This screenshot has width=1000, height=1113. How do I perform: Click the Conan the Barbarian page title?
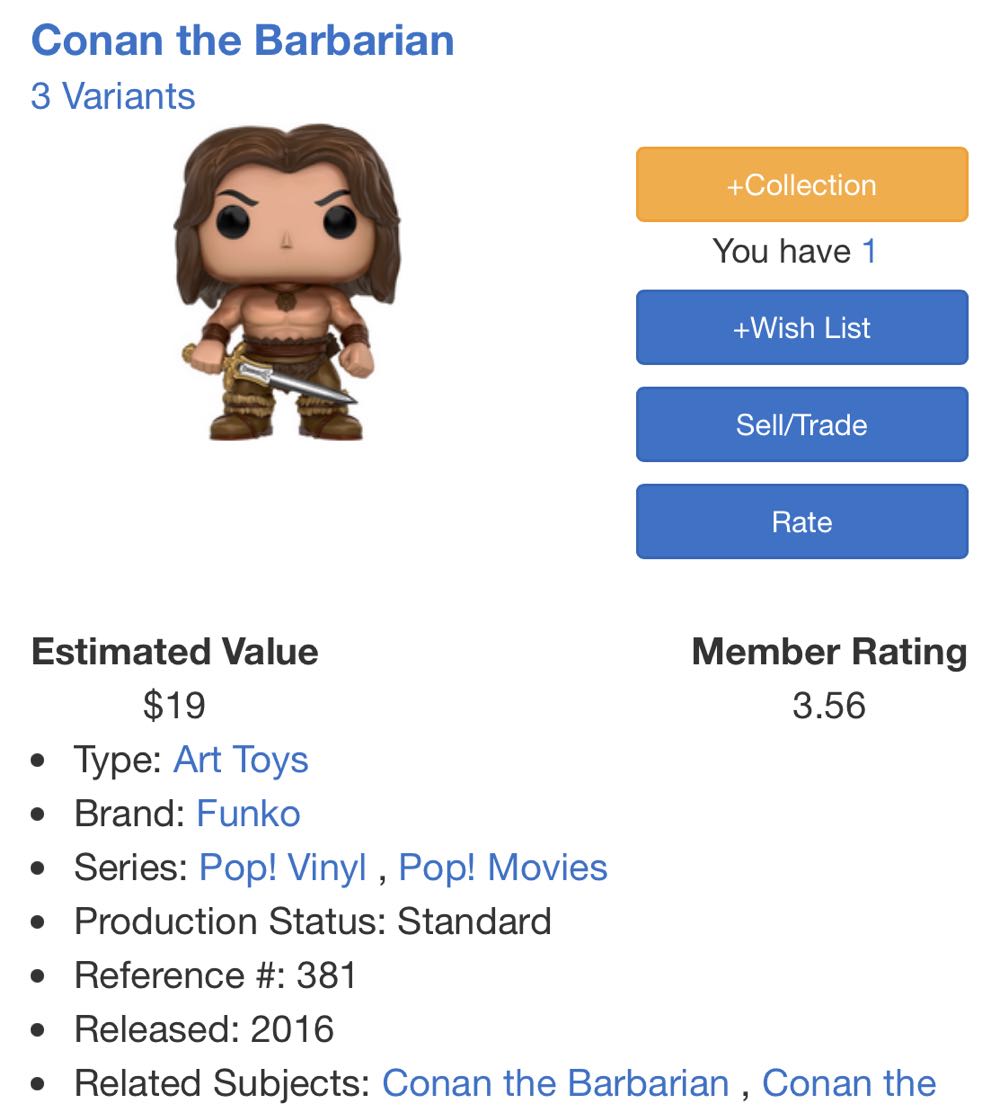tap(242, 41)
